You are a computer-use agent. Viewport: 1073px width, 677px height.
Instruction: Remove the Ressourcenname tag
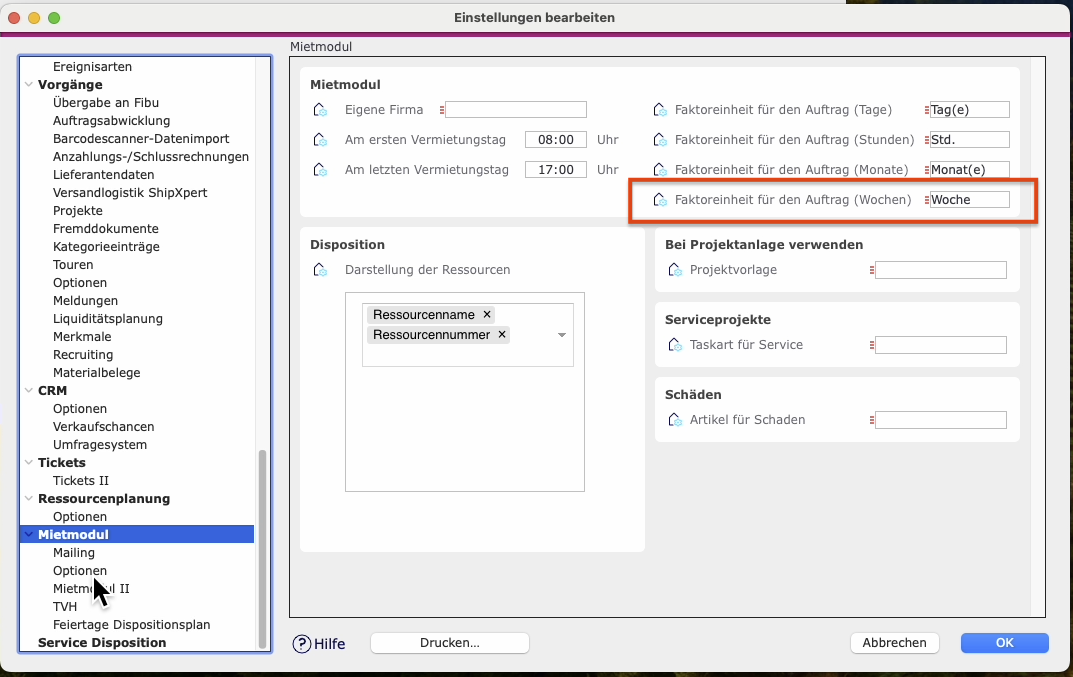[487, 314]
